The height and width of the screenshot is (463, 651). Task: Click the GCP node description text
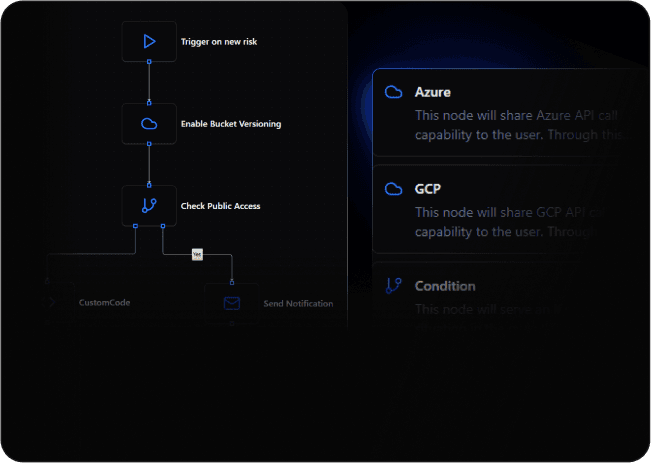[511, 222]
